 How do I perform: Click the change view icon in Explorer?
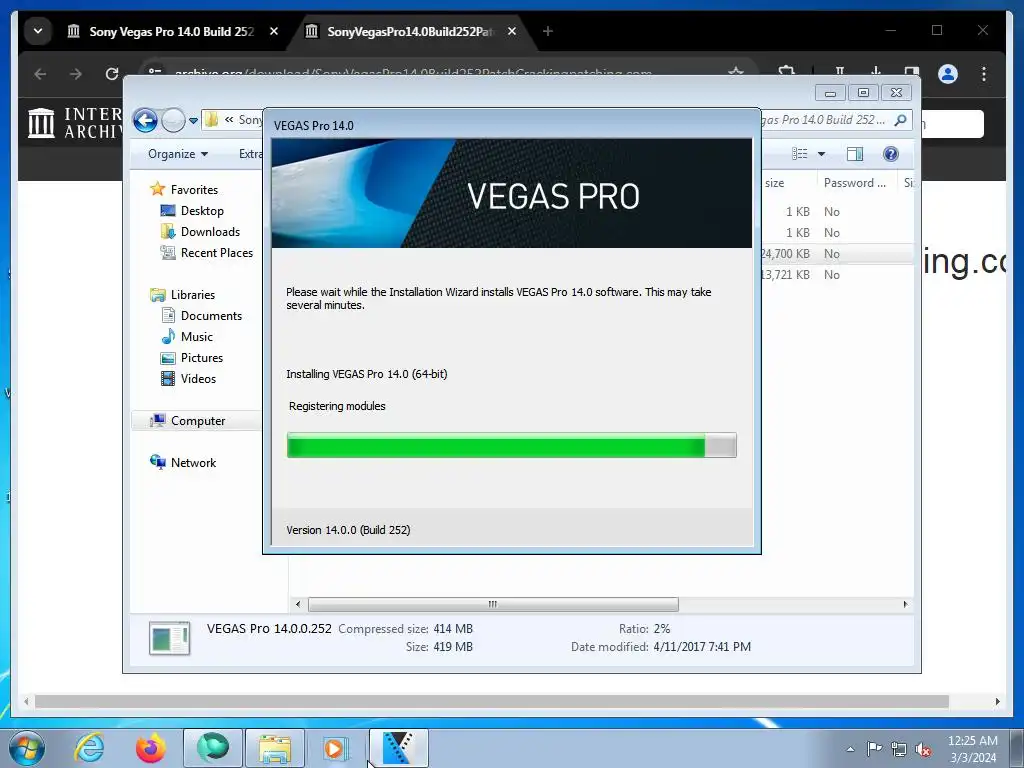(x=799, y=154)
